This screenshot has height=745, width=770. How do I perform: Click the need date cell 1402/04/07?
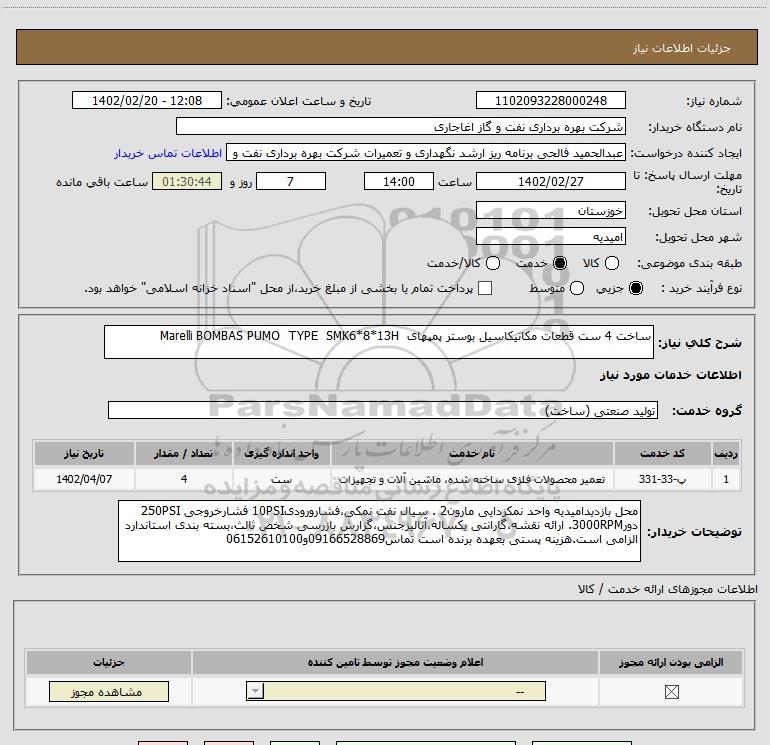point(84,479)
